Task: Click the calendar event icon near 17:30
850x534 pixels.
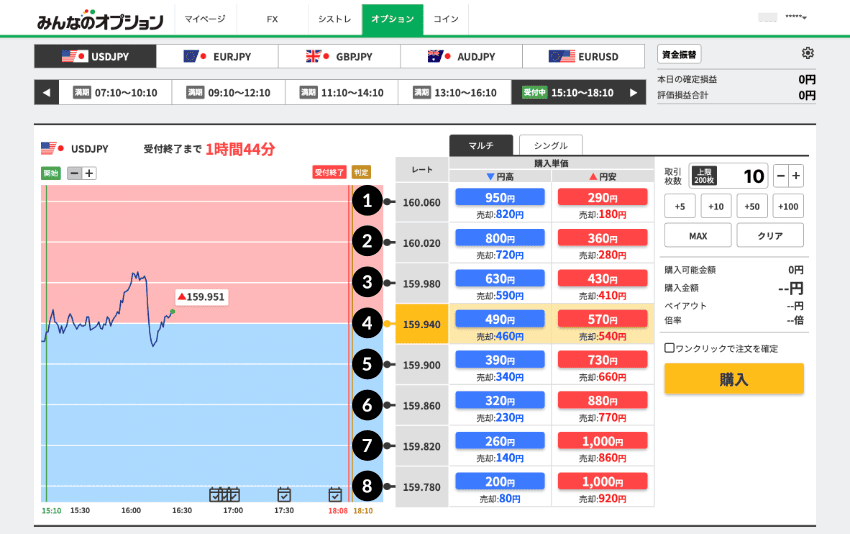Action: [x=284, y=494]
